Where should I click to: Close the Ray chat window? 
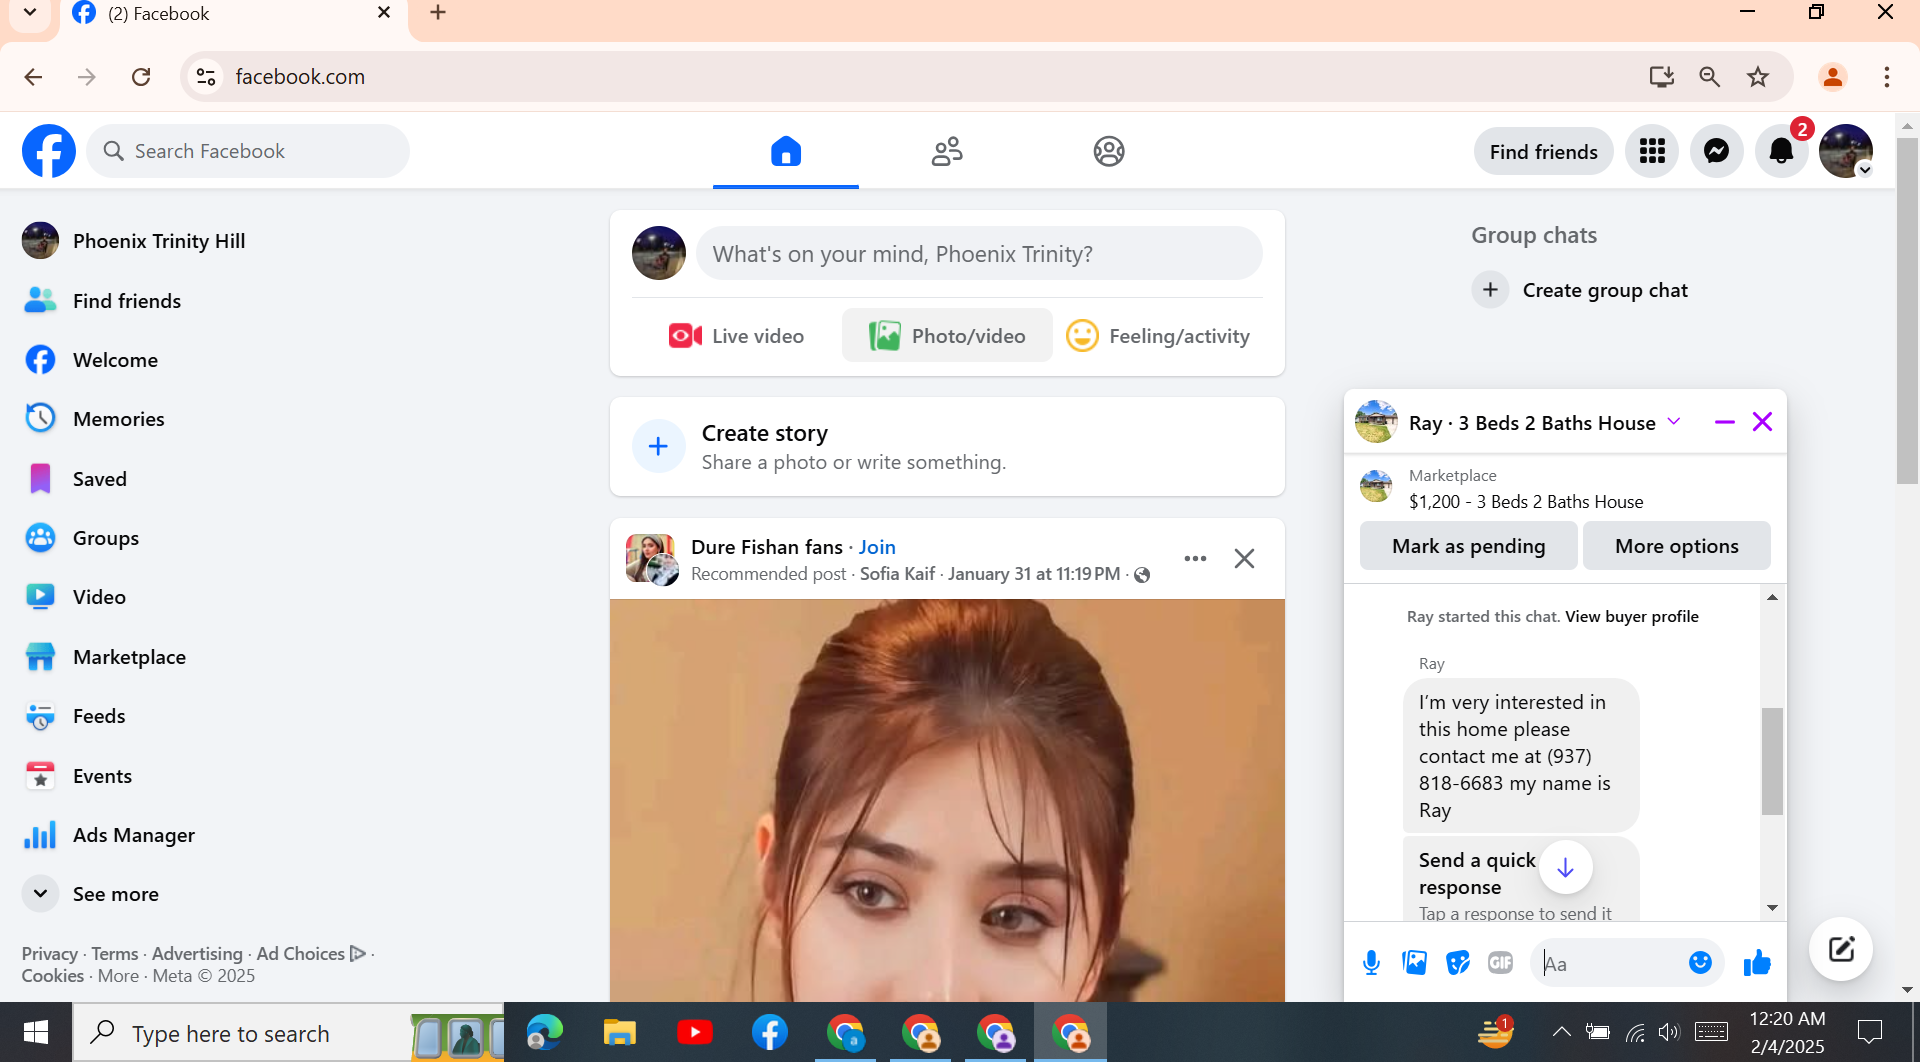point(1762,422)
